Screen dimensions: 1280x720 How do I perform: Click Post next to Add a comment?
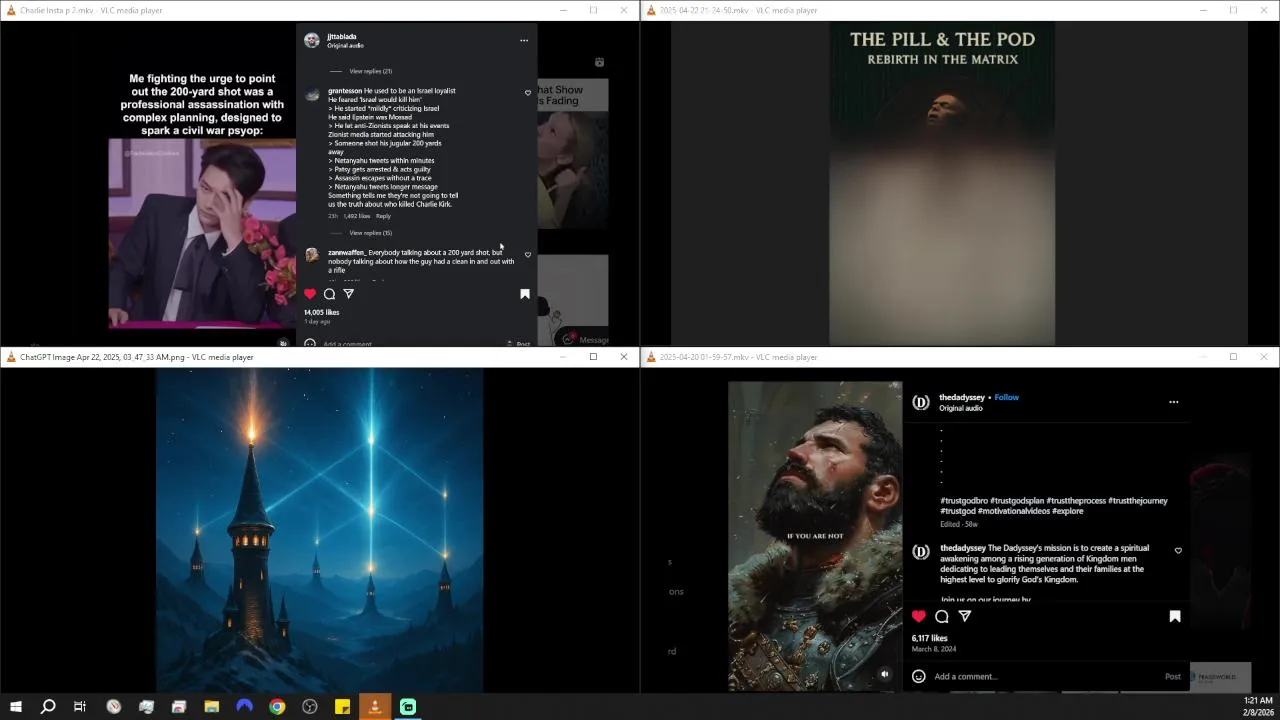(x=1173, y=677)
